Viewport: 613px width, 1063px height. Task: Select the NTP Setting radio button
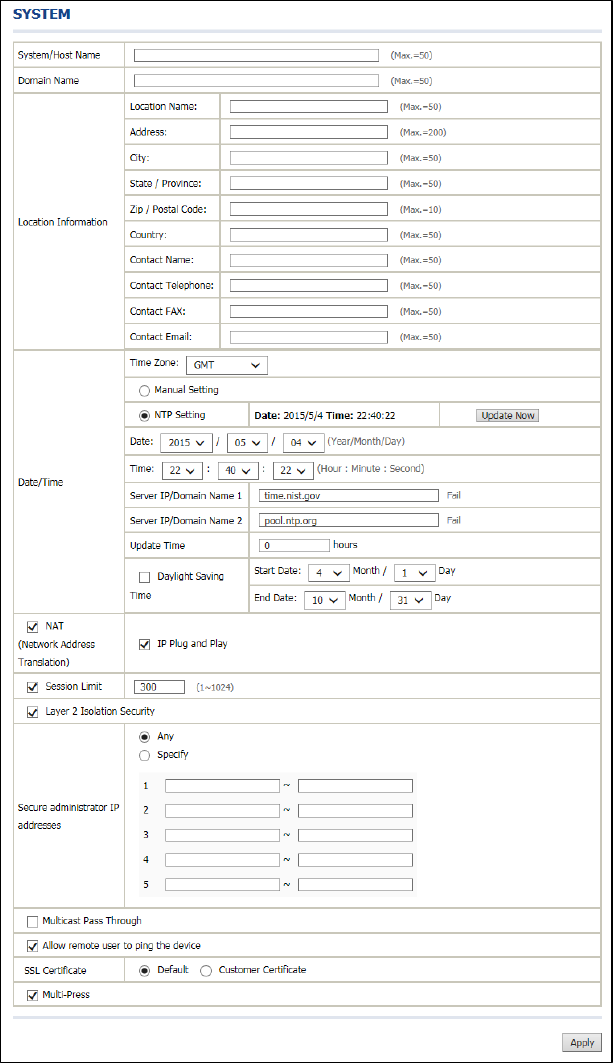[144, 416]
